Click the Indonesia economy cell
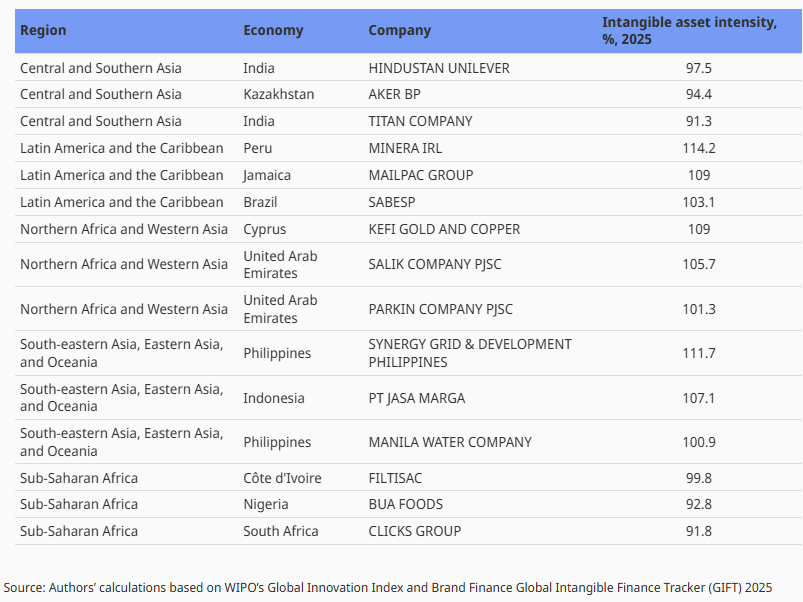803x602 pixels. [x=273, y=398]
